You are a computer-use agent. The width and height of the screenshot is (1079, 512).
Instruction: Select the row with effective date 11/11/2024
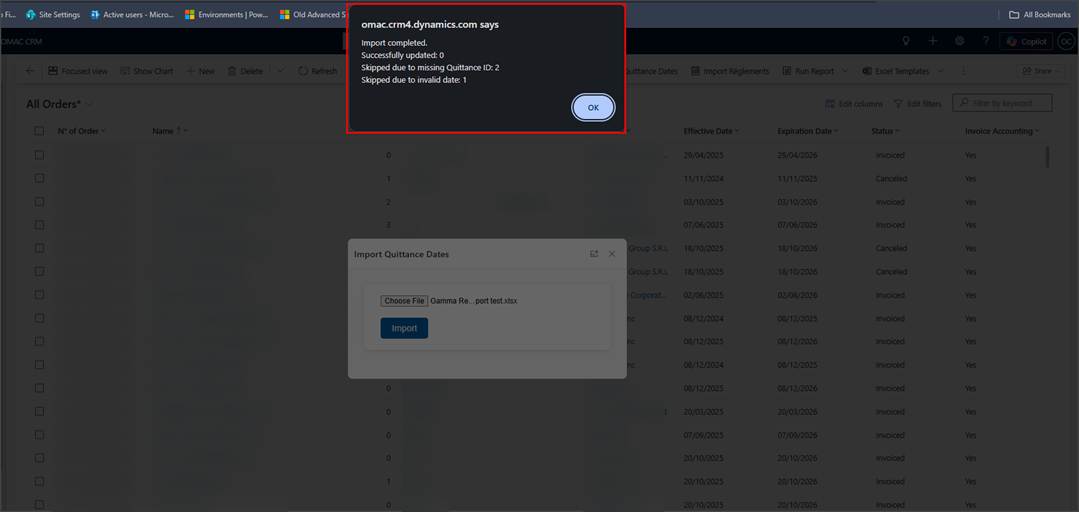point(39,178)
